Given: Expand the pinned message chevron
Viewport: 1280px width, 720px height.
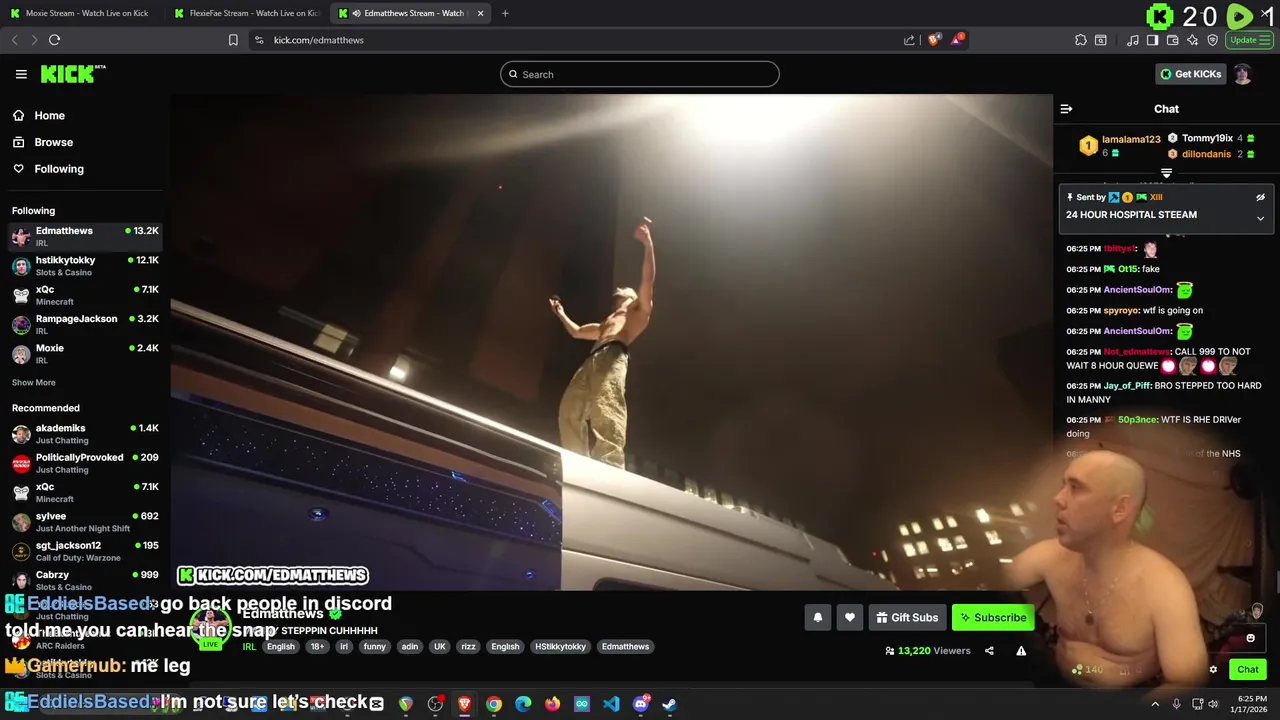Looking at the screenshot, I should (1260, 218).
